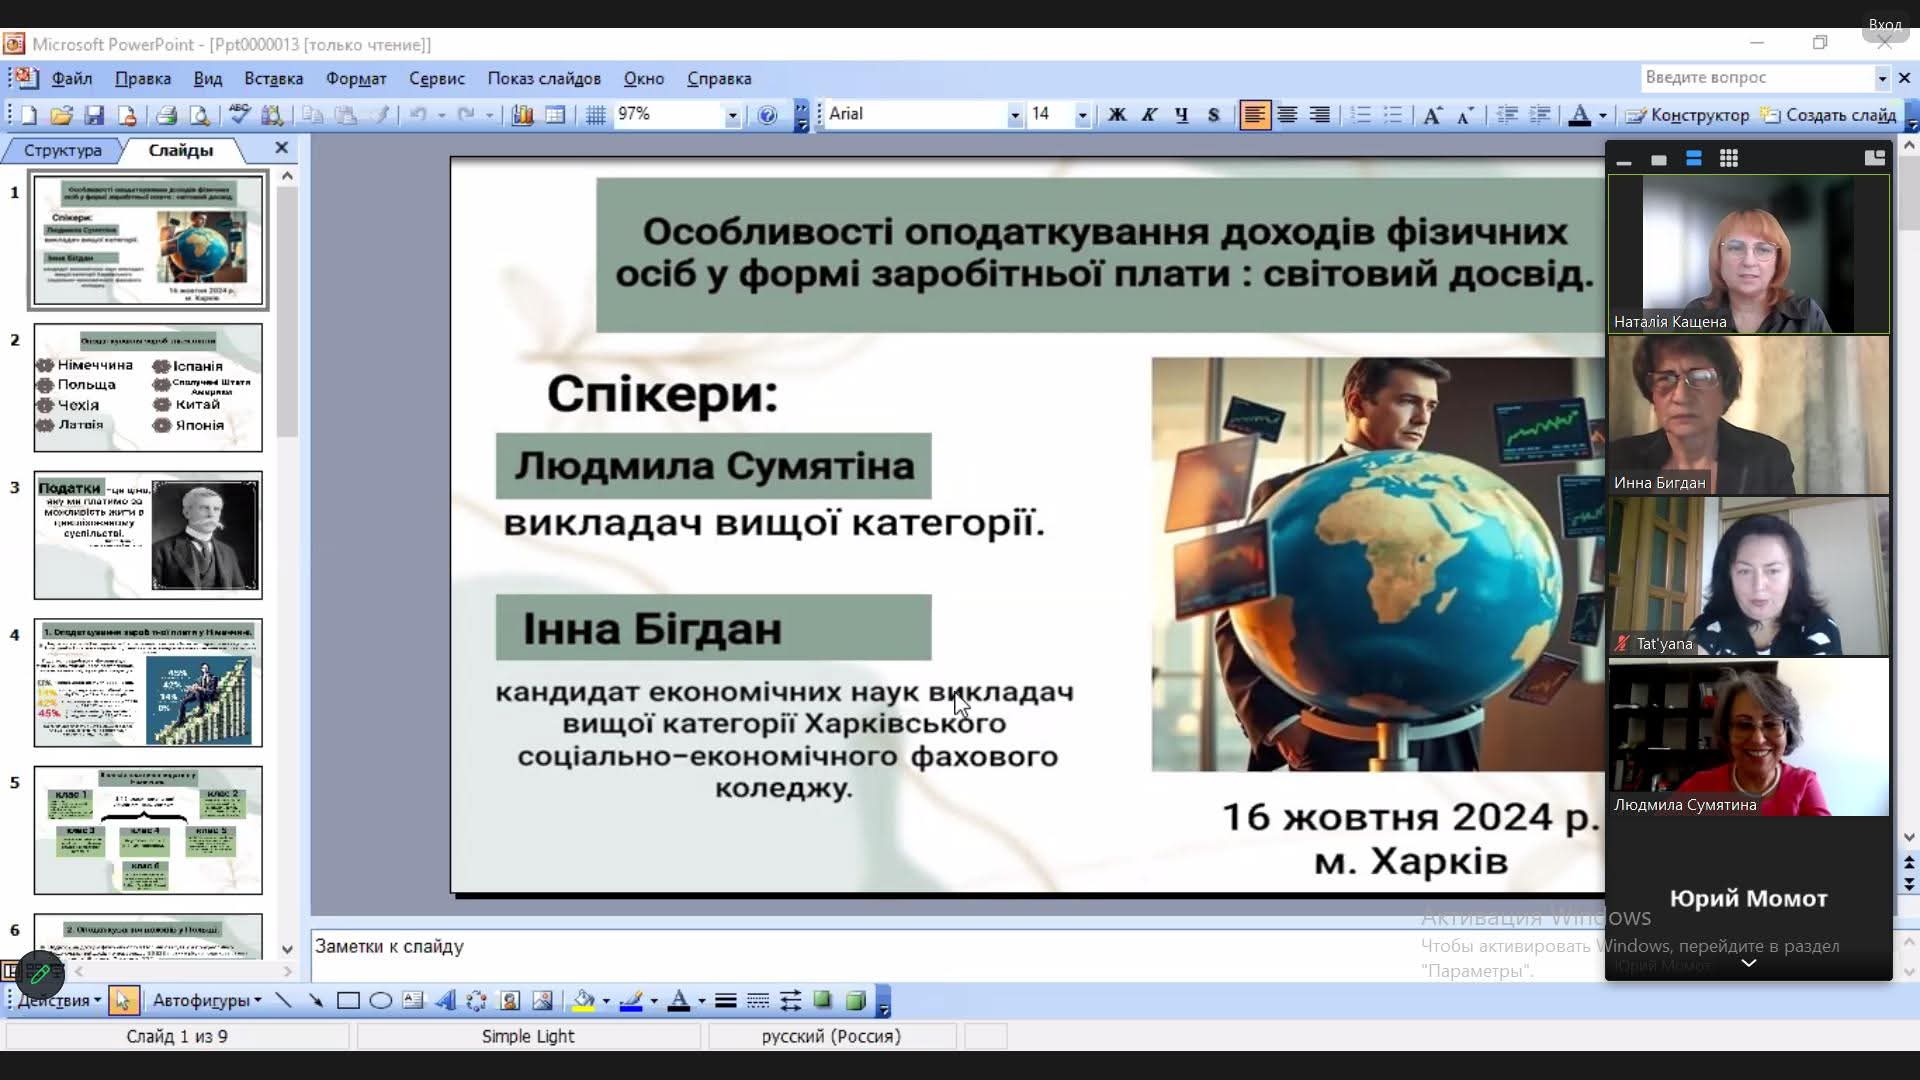Click the Конструктор button
Screen dimensions: 1920x1080
click(1687, 115)
